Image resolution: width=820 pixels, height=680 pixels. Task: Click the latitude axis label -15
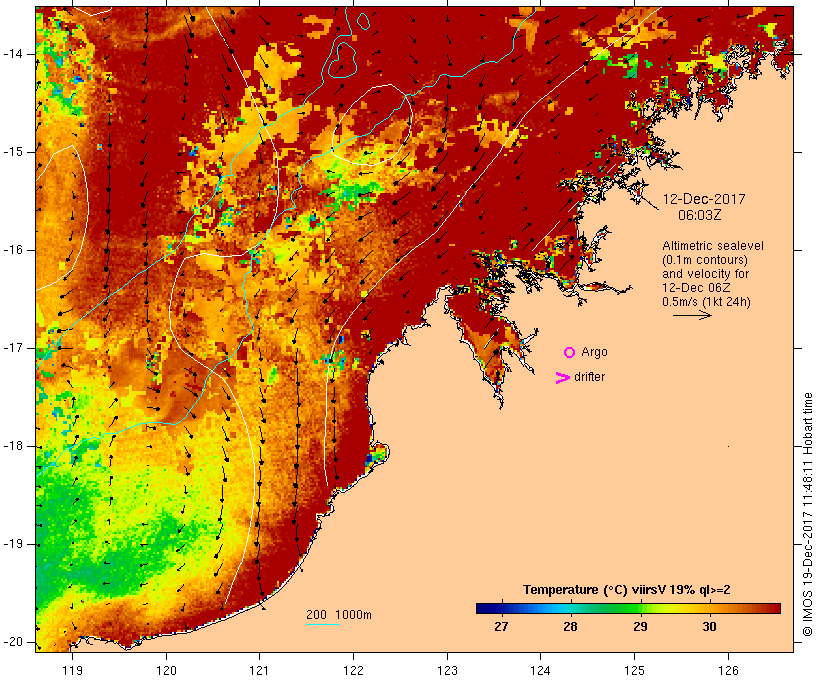tap(13, 152)
